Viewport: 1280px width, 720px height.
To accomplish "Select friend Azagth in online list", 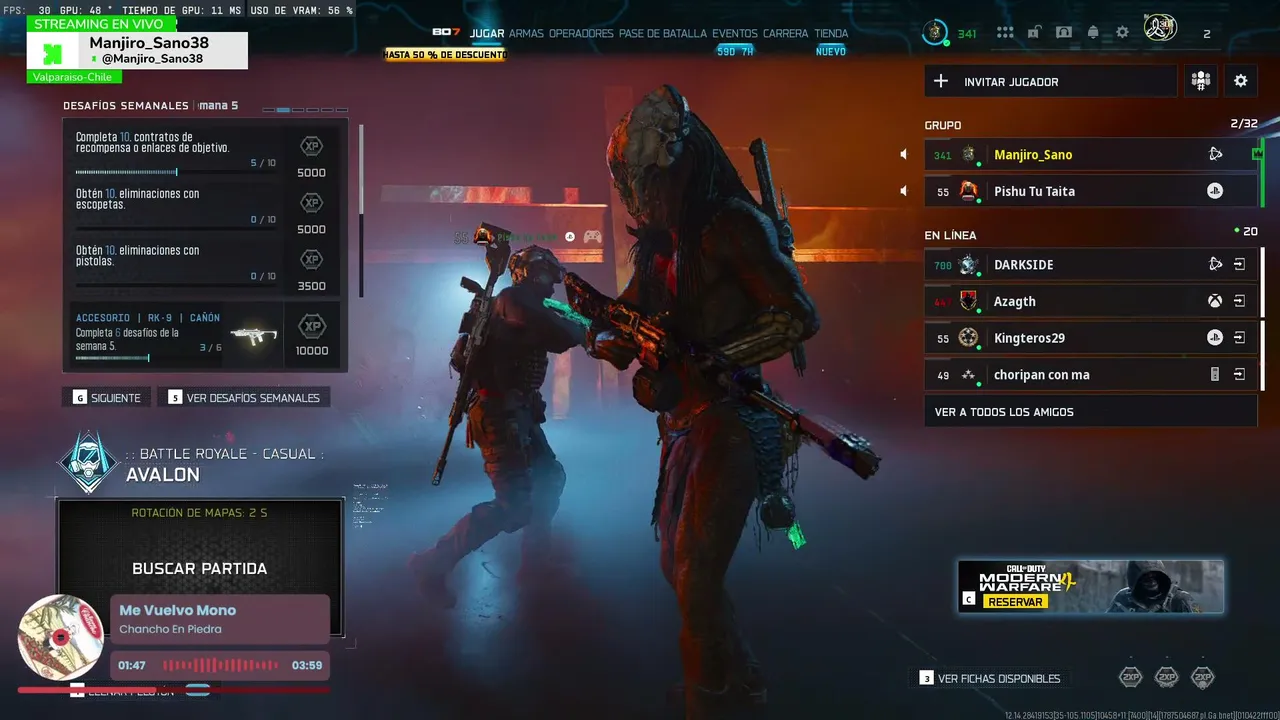I will tap(1090, 301).
